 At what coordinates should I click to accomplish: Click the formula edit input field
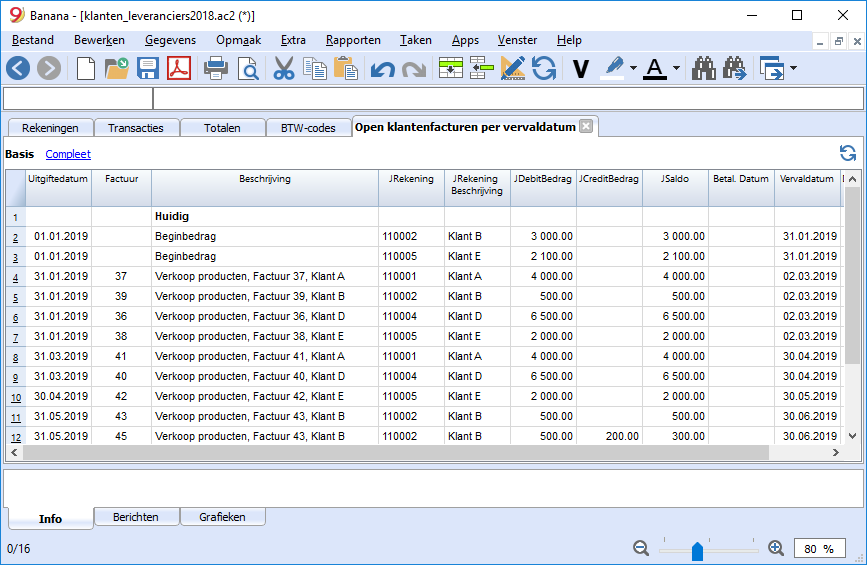508,99
